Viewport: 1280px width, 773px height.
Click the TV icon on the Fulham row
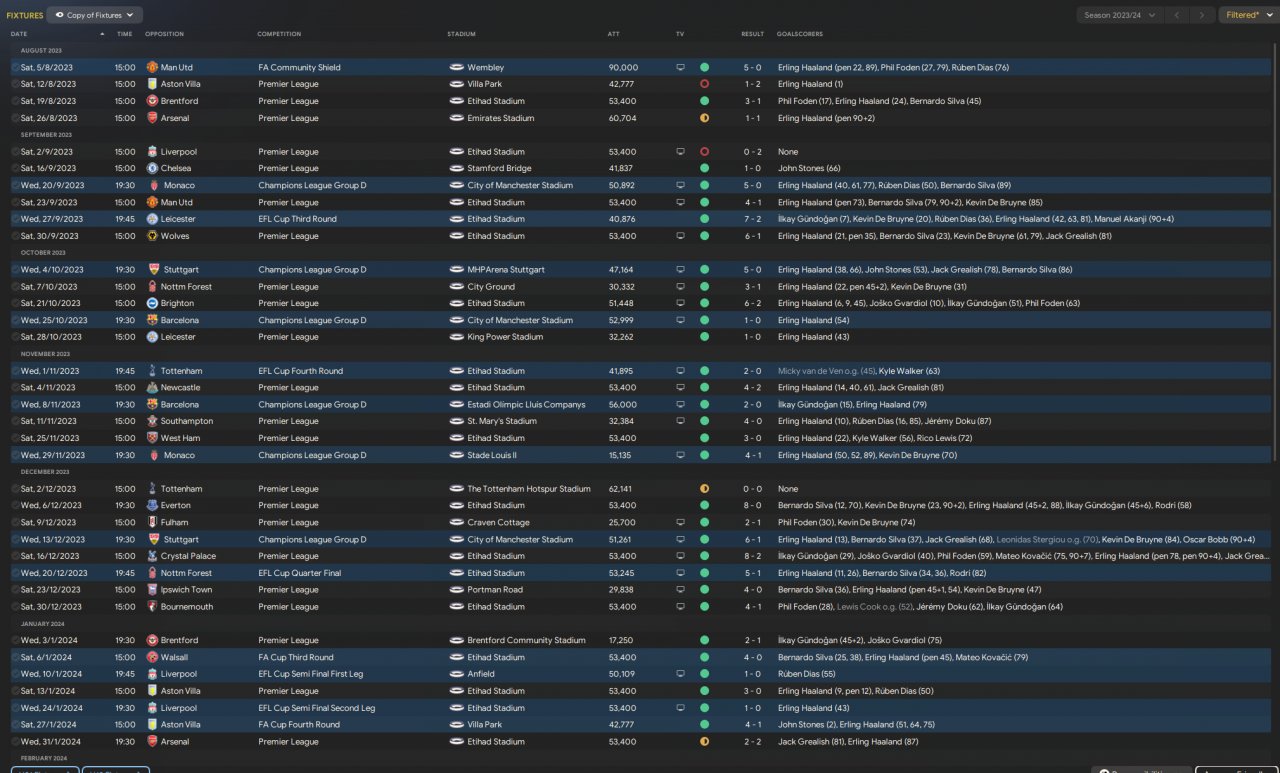coord(680,522)
